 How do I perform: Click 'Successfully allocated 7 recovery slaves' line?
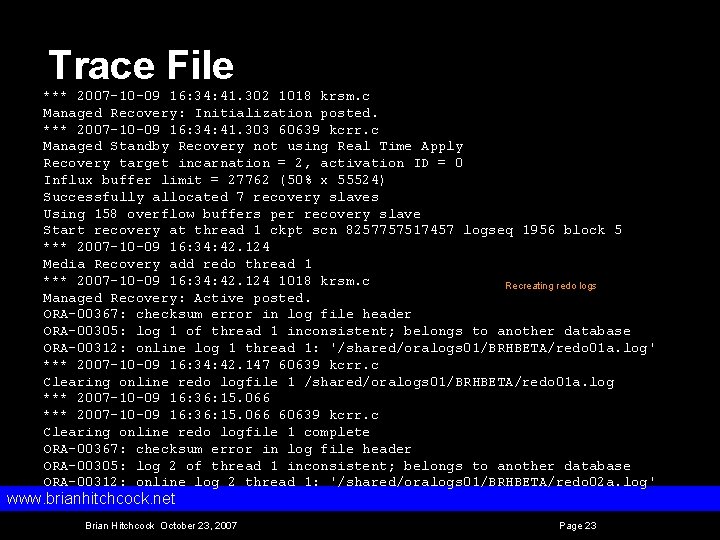(x=211, y=197)
